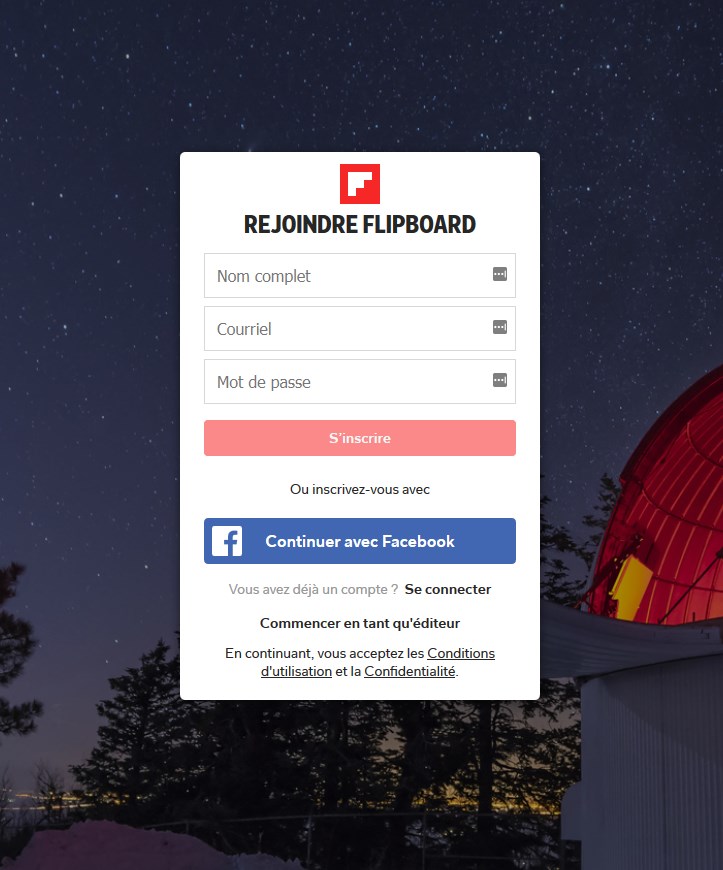Open the Confidentialité link

[x=409, y=671]
